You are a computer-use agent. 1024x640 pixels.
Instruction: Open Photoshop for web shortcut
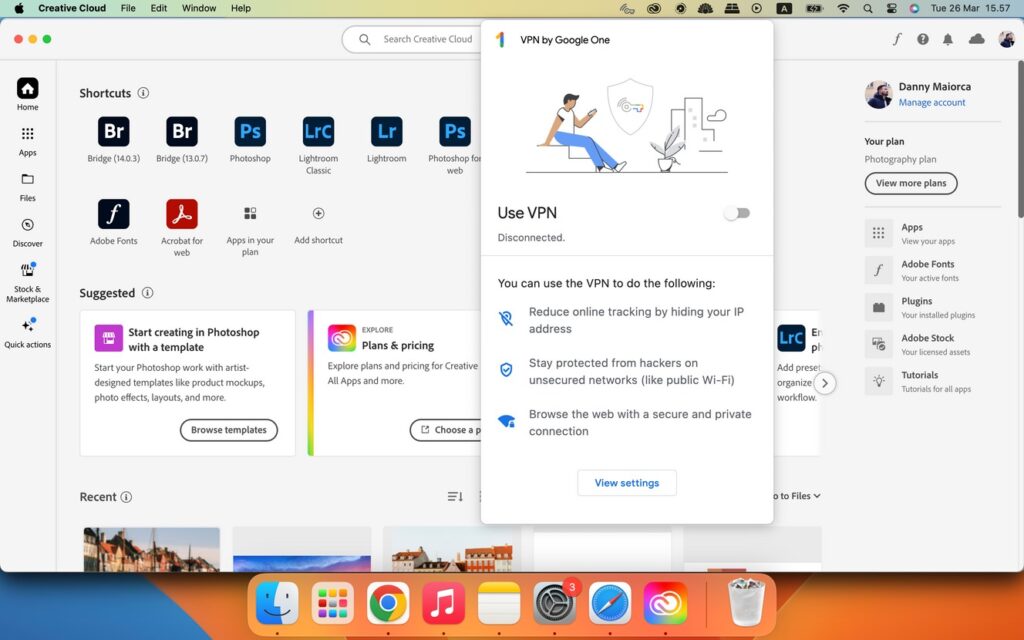(455, 132)
